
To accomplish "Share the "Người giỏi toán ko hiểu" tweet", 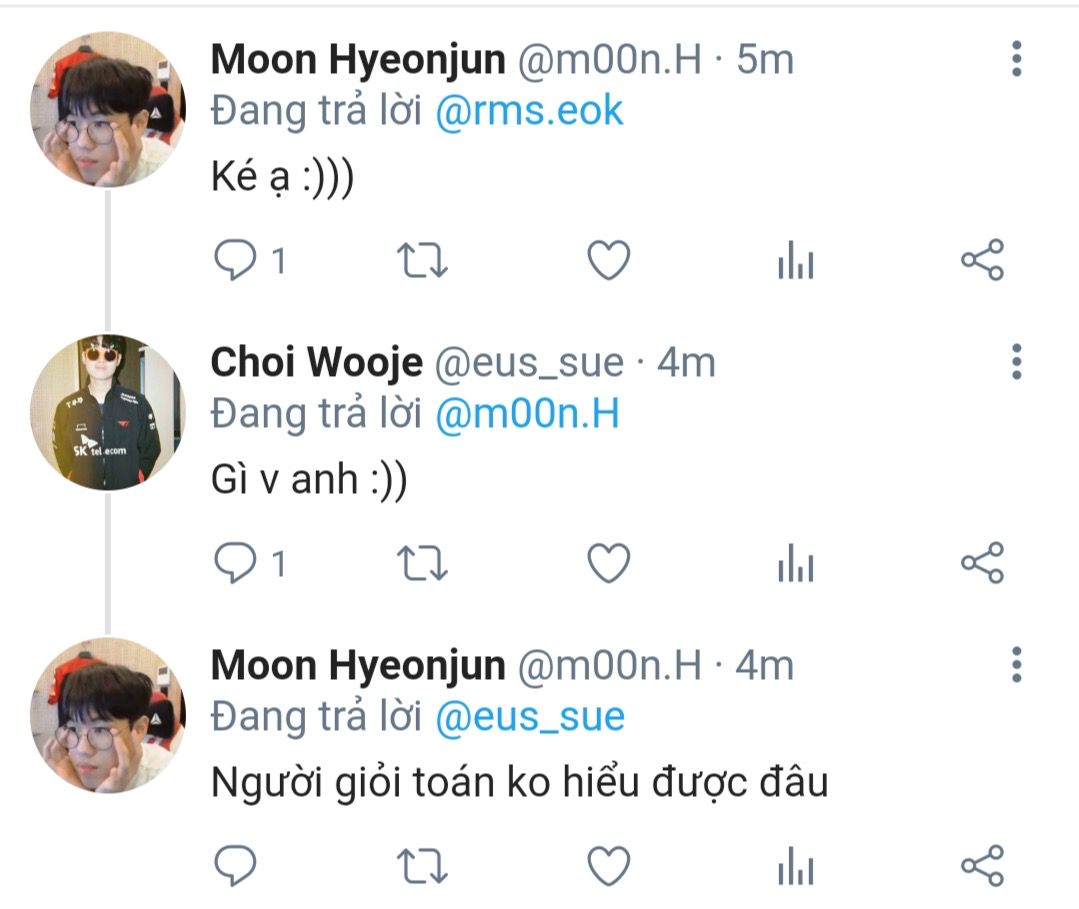I will point(982,866).
